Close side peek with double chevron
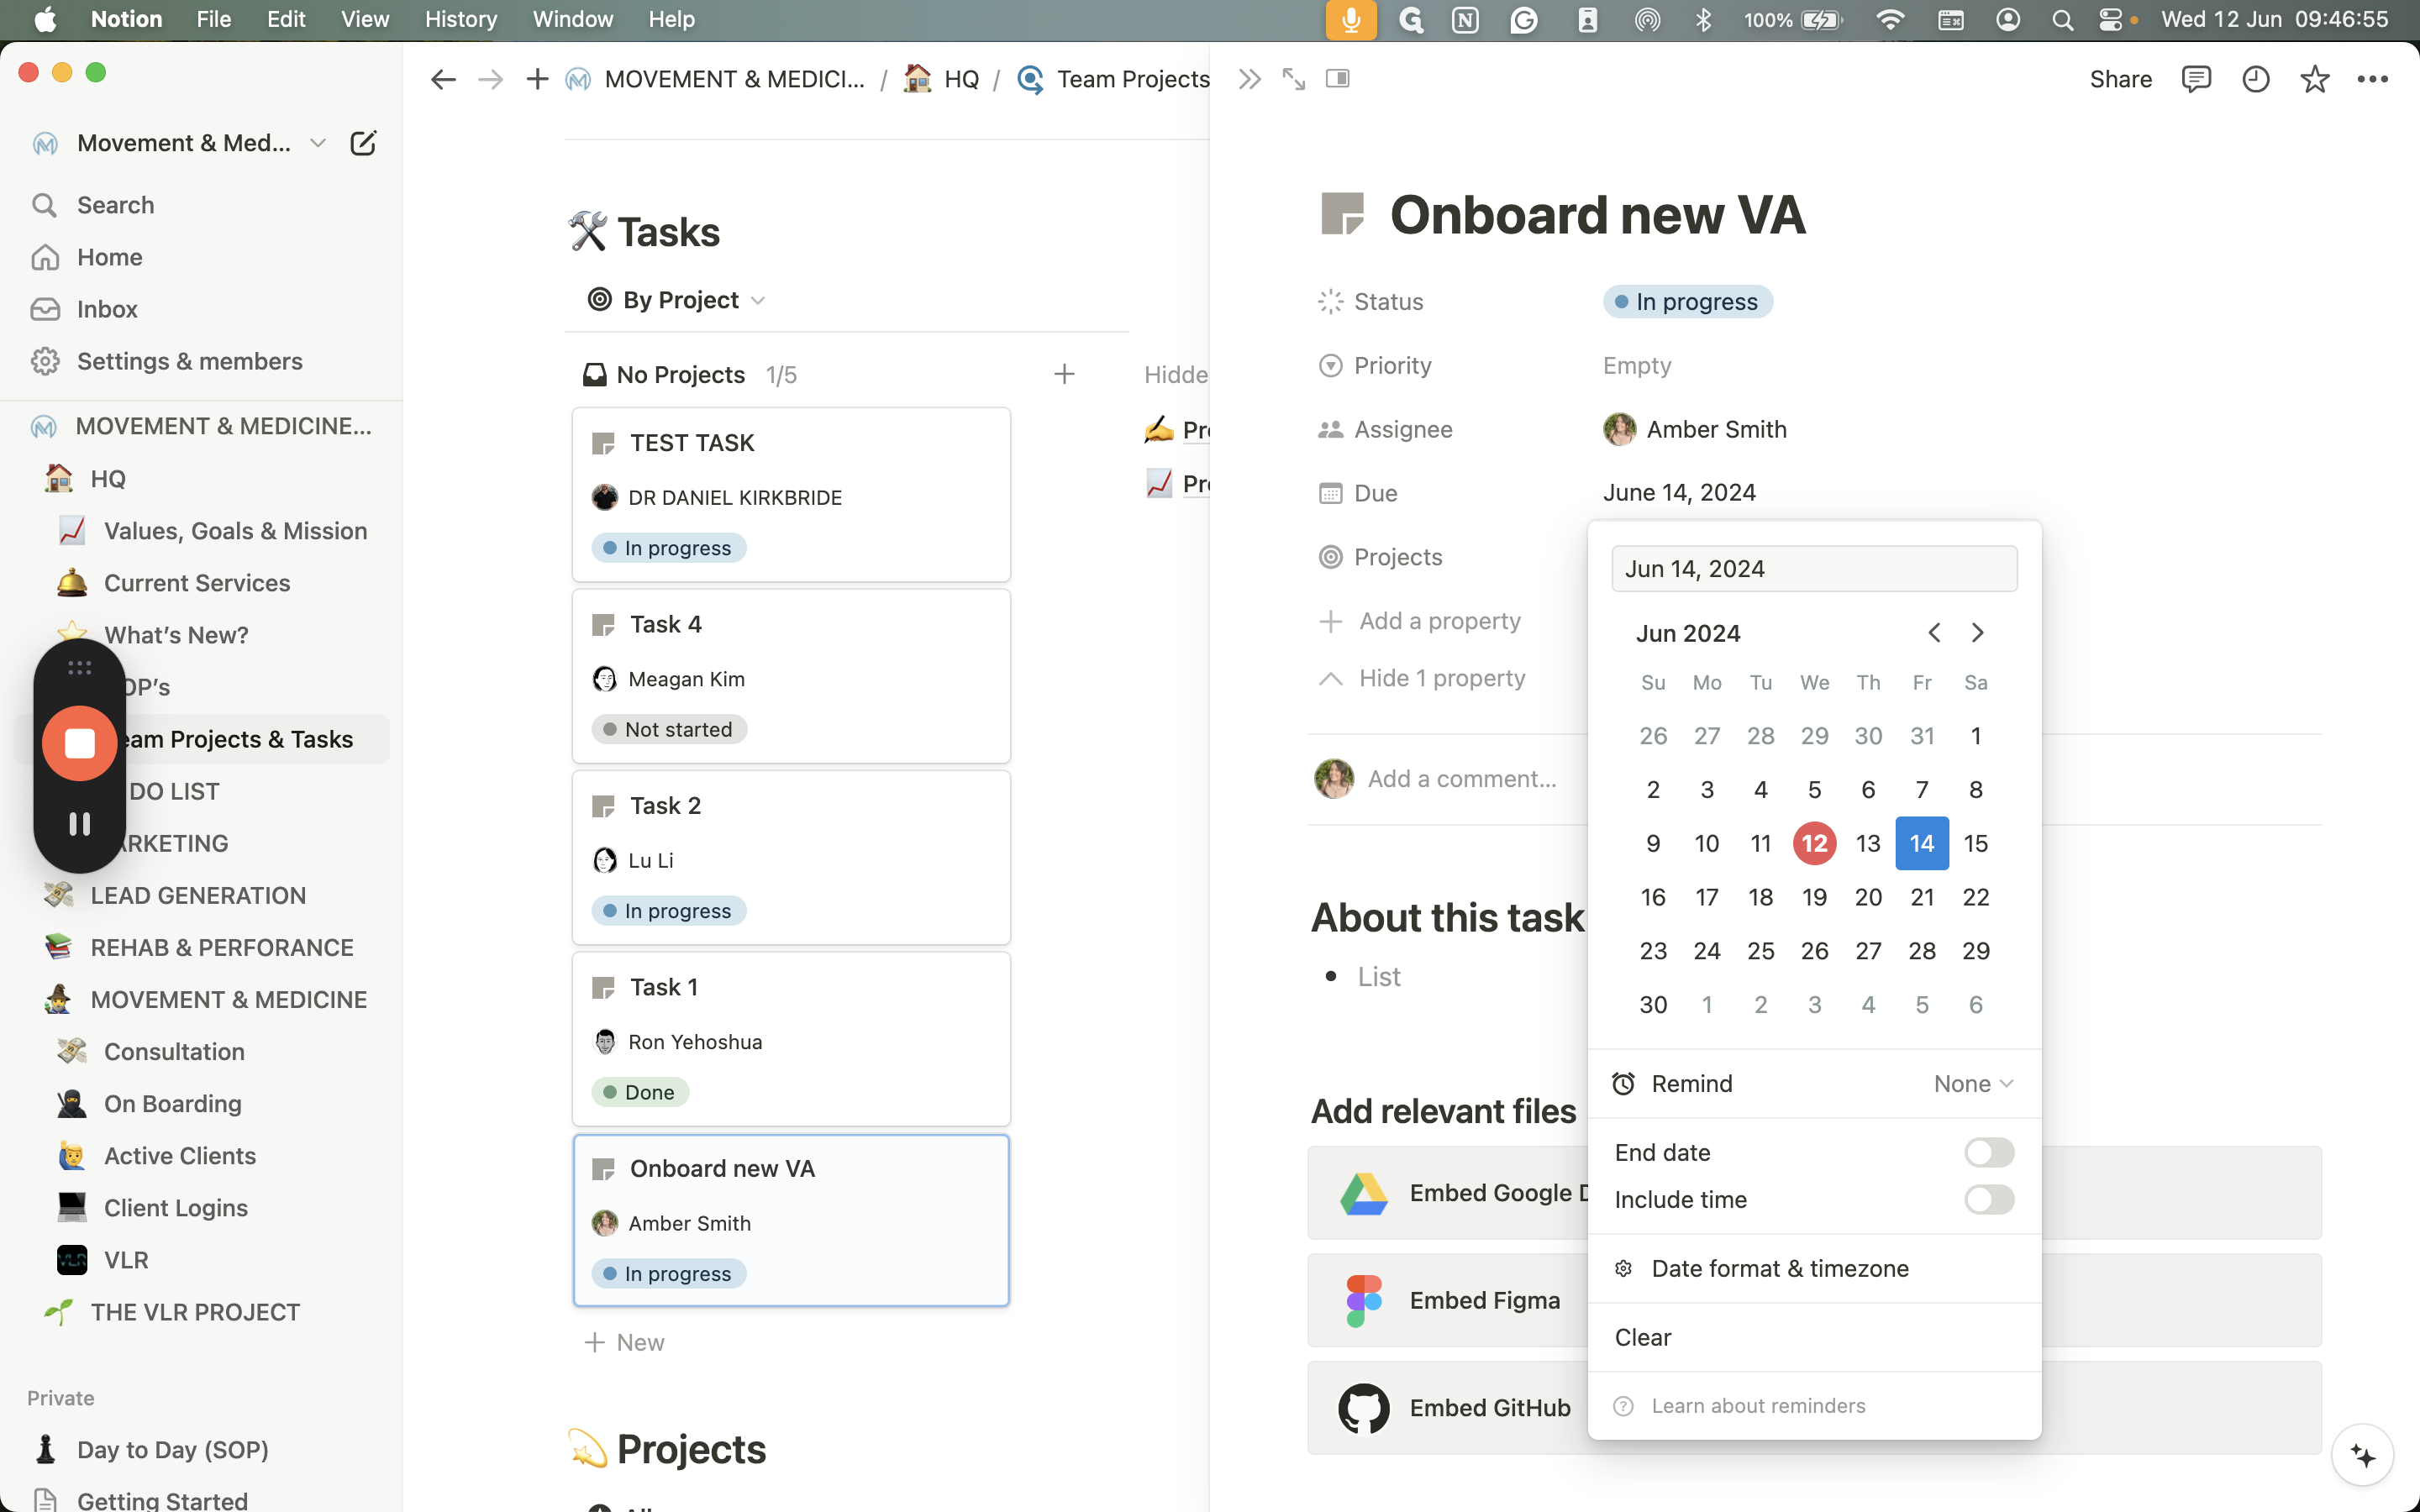The image size is (2420, 1512). pyautogui.click(x=1249, y=79)
